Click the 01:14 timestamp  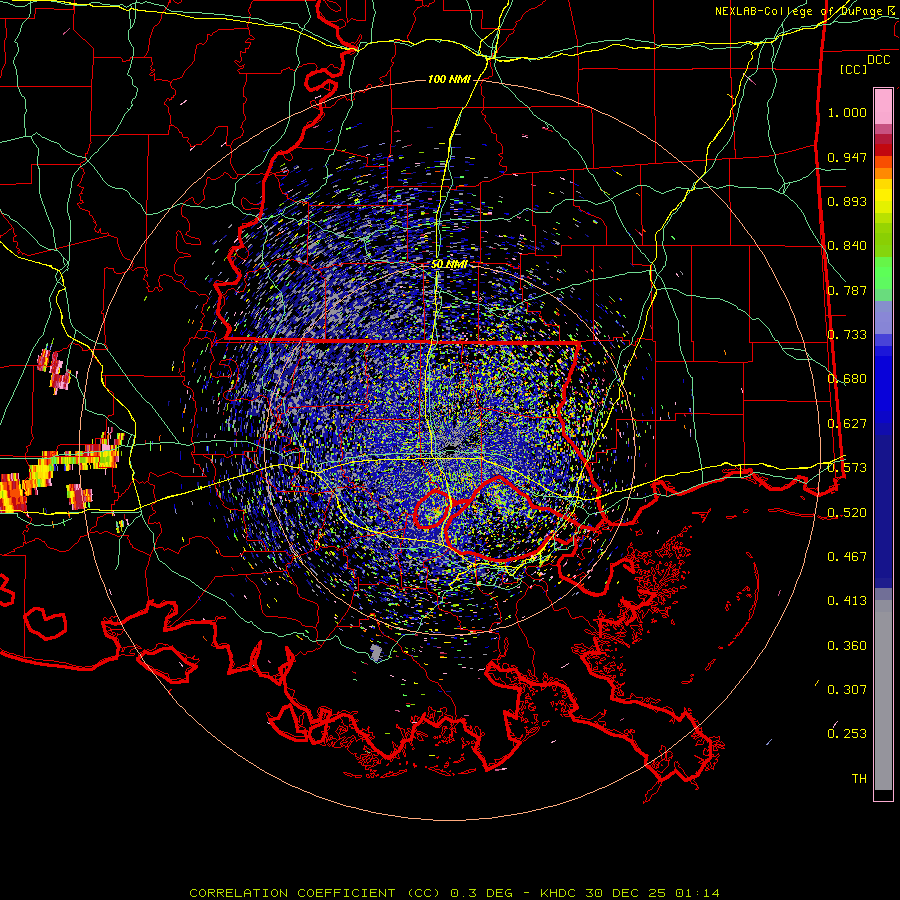697,893
